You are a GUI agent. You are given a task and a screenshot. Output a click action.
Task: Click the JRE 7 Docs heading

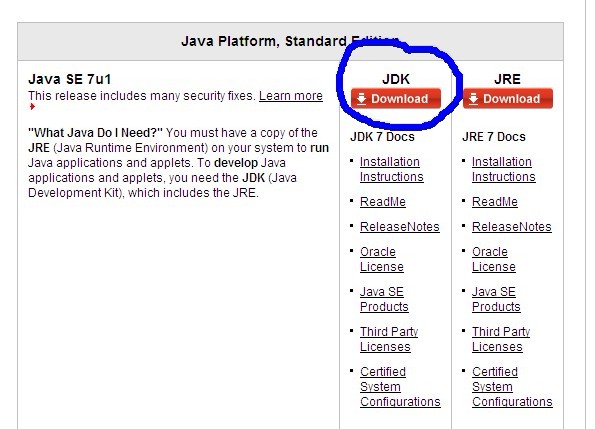coord(494,137)
